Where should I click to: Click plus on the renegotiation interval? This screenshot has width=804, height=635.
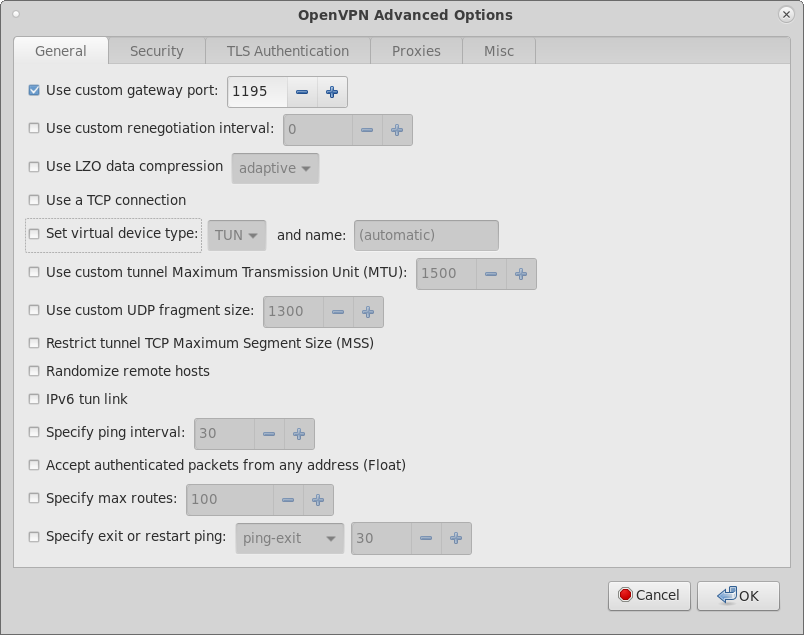pos(397,130)
